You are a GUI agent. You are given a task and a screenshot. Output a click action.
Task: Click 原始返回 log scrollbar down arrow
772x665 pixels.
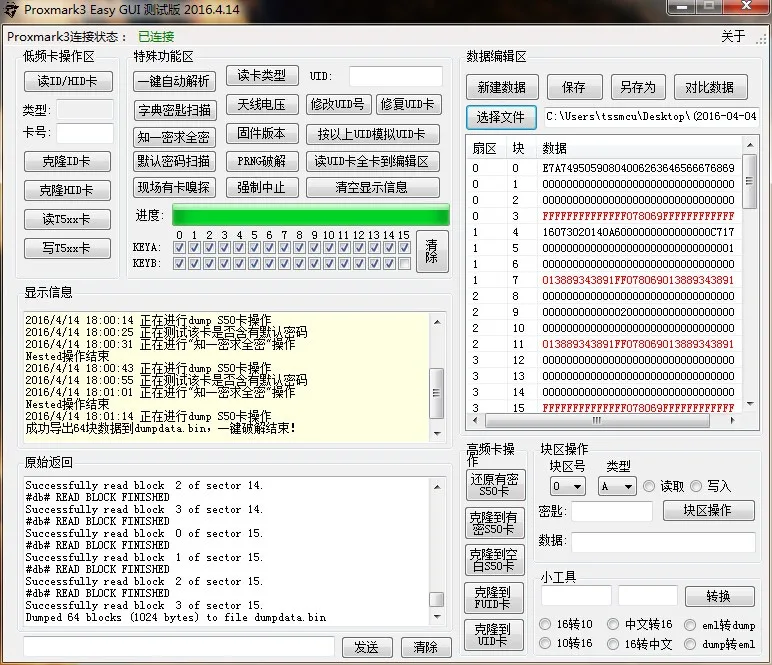coord(437,616)
